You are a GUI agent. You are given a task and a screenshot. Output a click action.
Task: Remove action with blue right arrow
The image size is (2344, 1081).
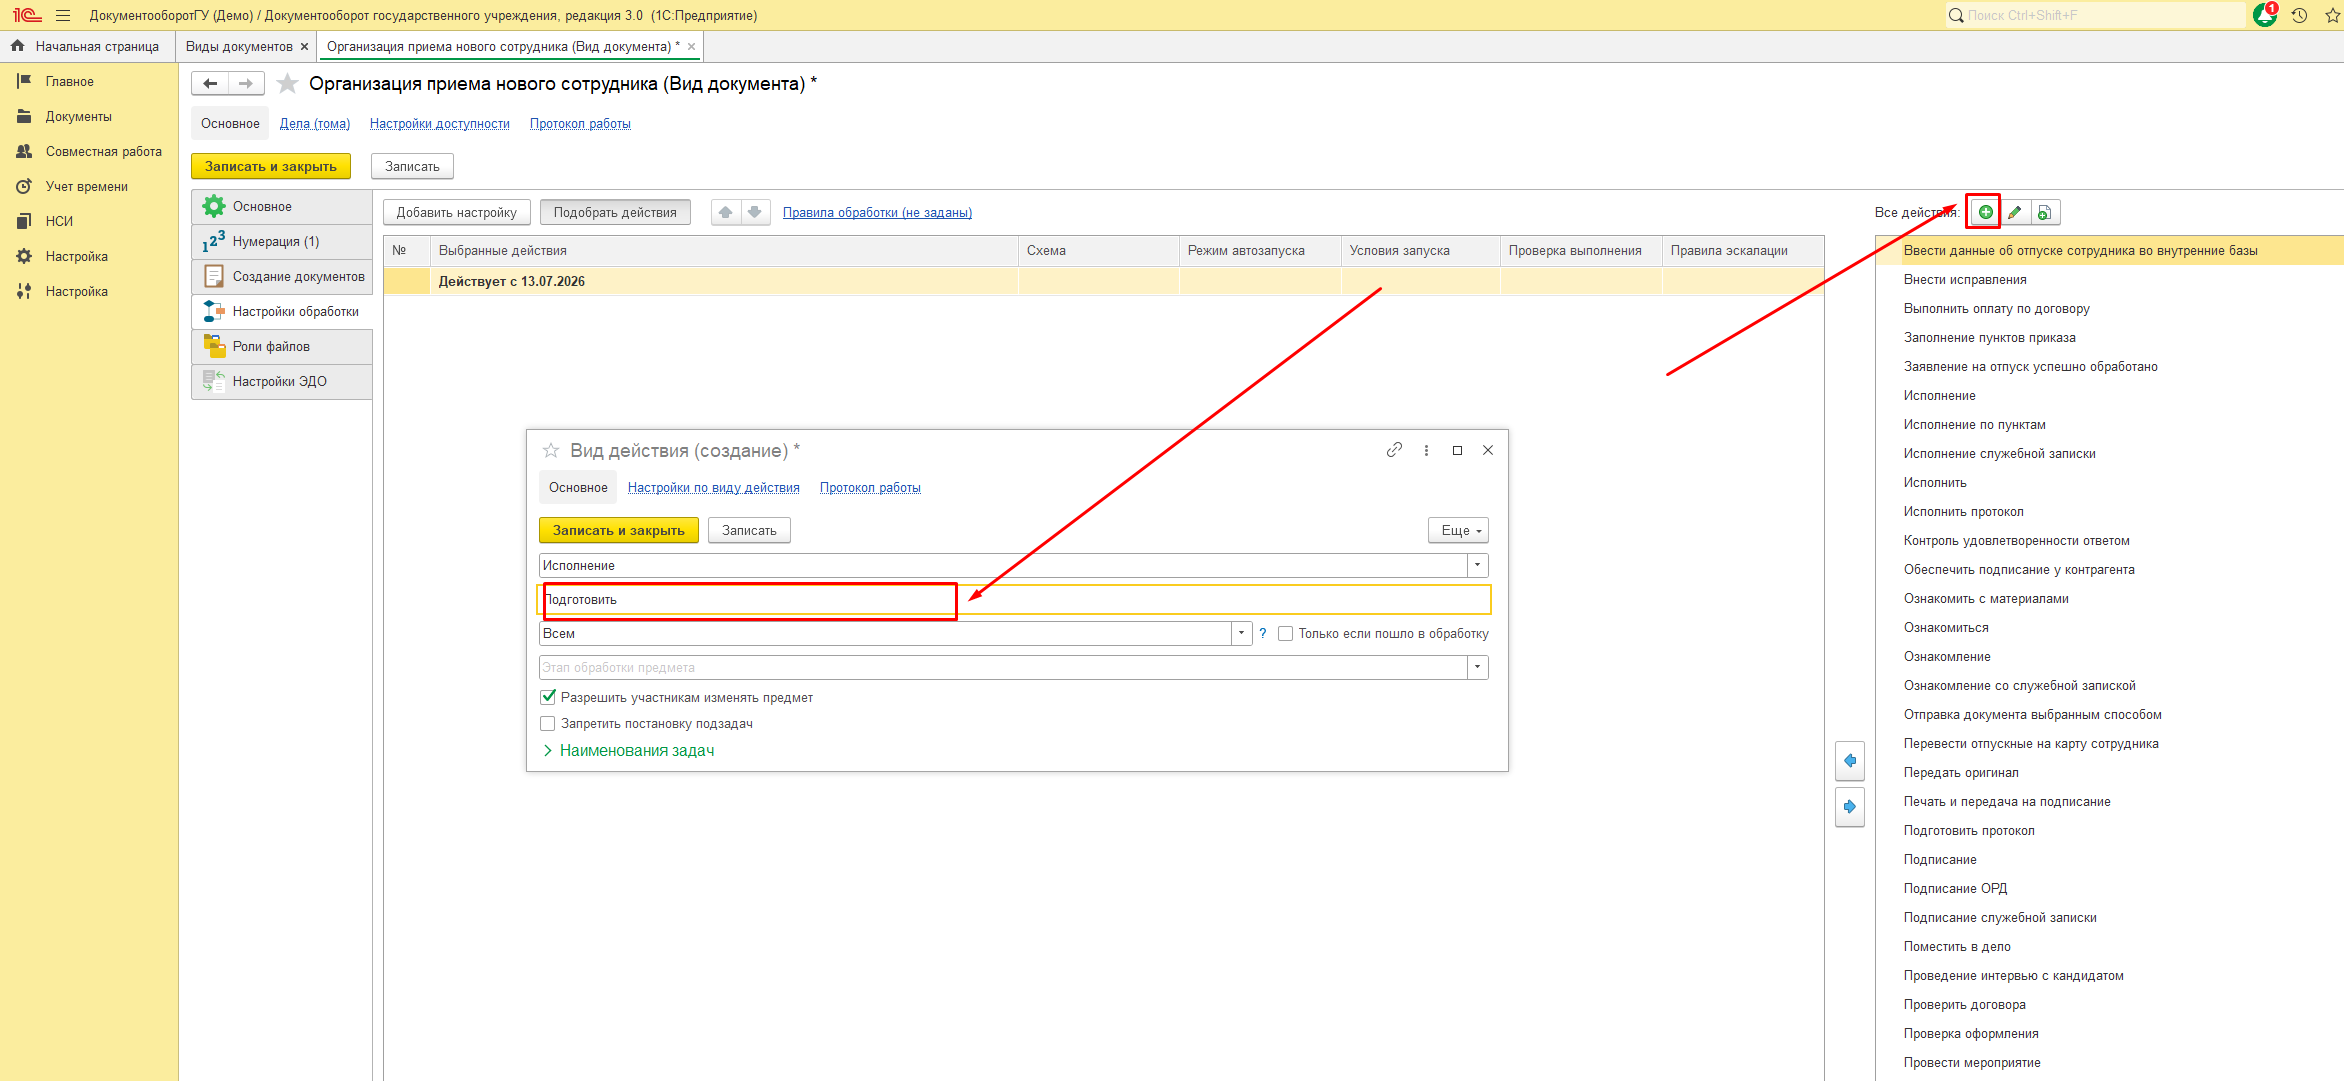1850,807
